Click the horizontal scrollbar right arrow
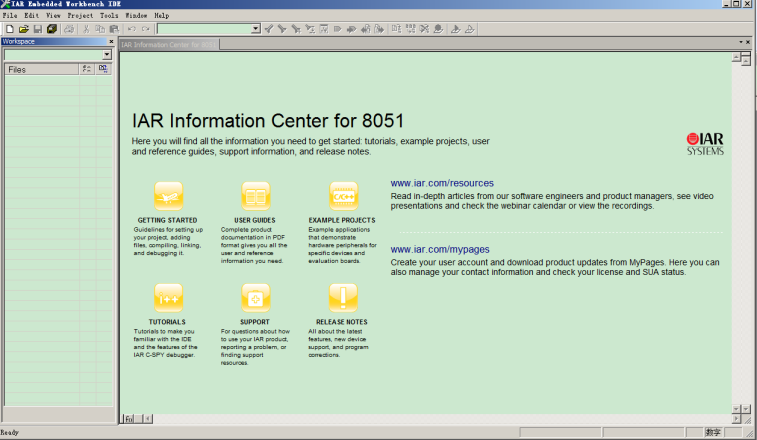Image resolution: width=757 pixels, height=440 pixels. coord(736,419)
